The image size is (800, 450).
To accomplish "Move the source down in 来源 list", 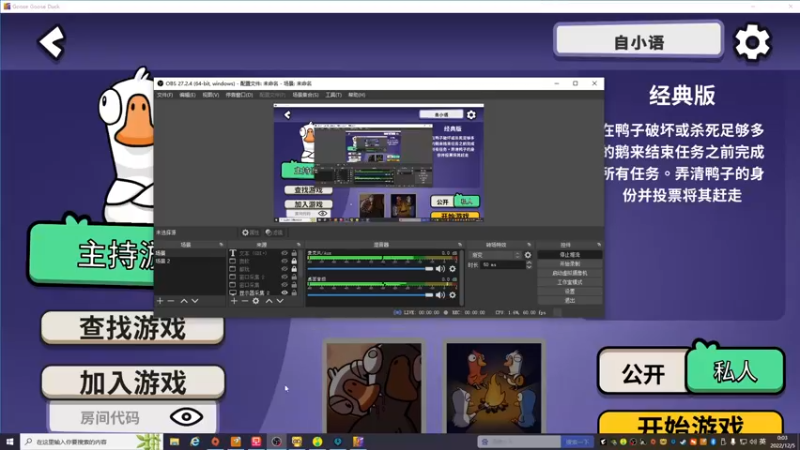I will [280, 301].
